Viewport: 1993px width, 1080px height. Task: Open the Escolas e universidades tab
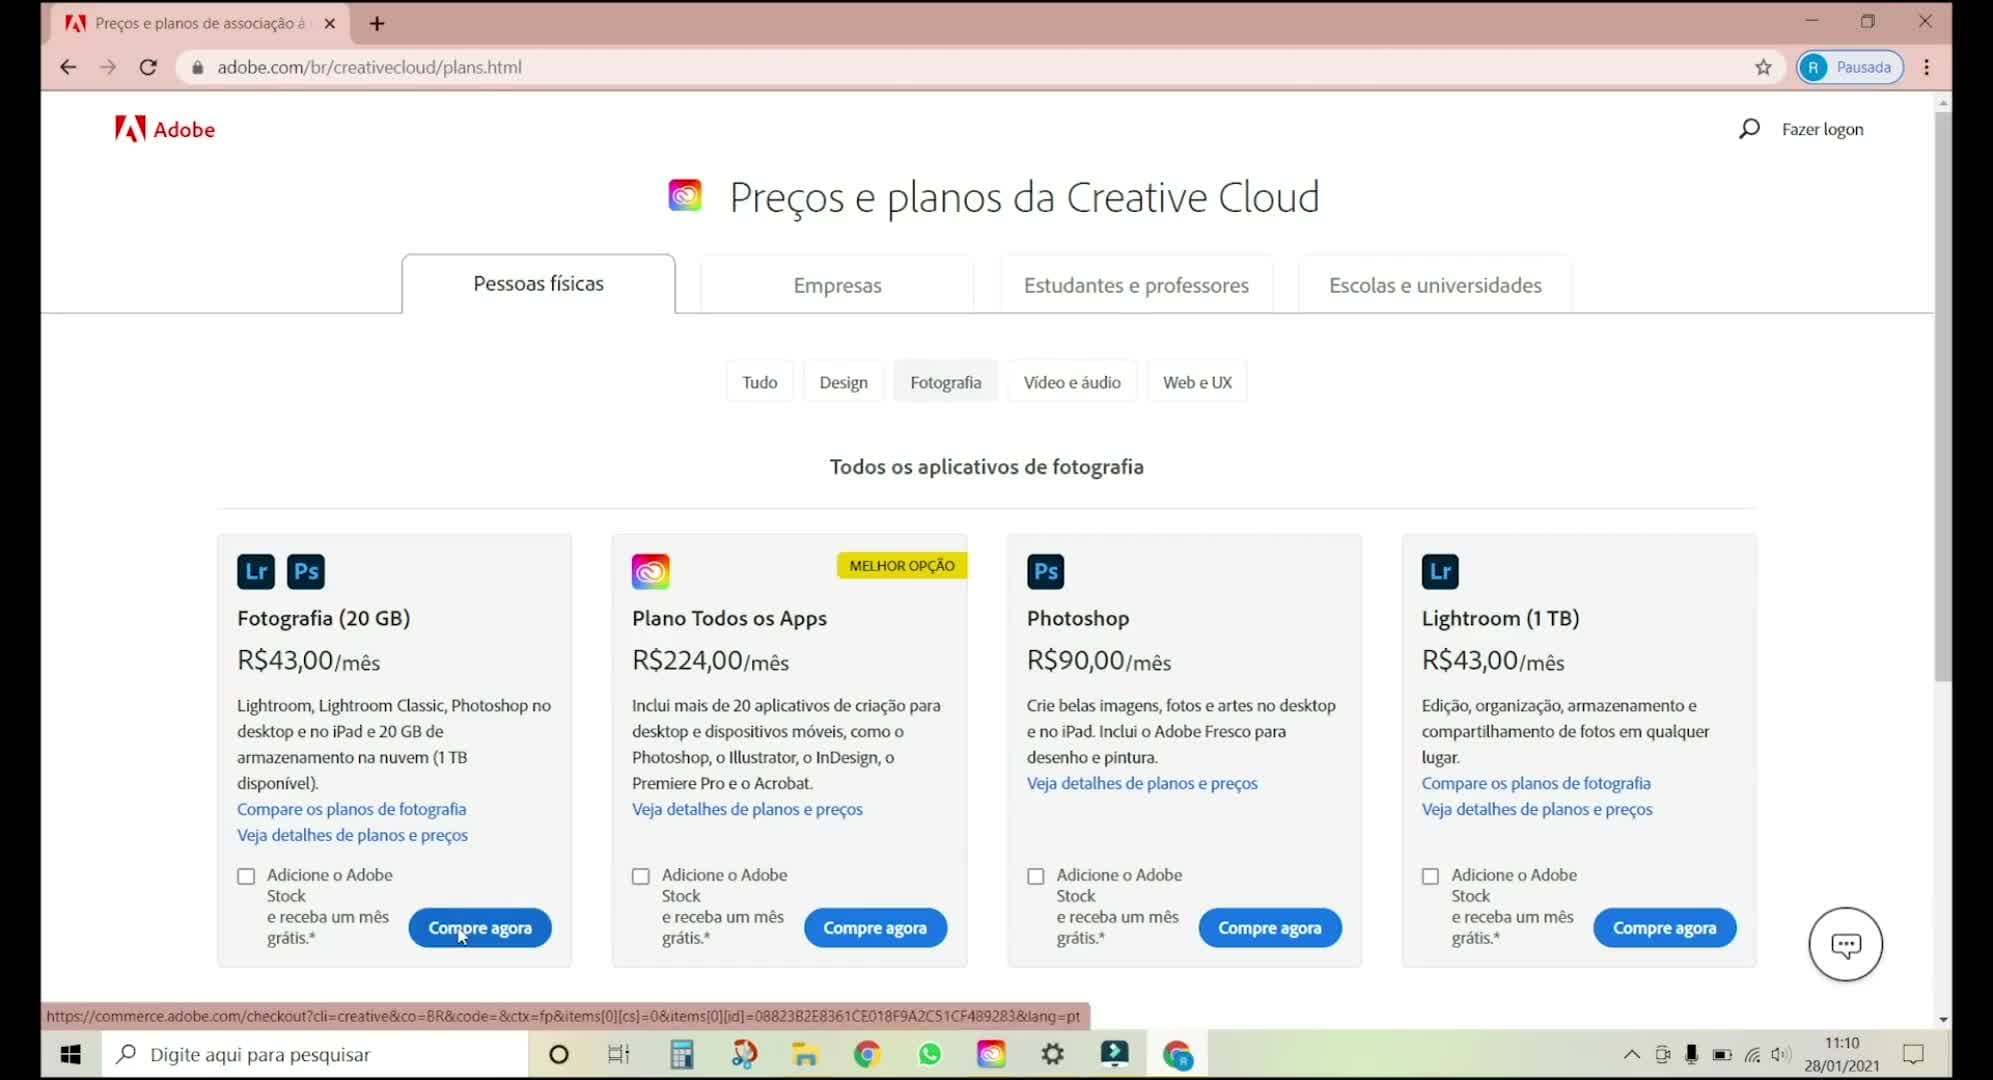pyautogui.click(x=1435, y=285)
